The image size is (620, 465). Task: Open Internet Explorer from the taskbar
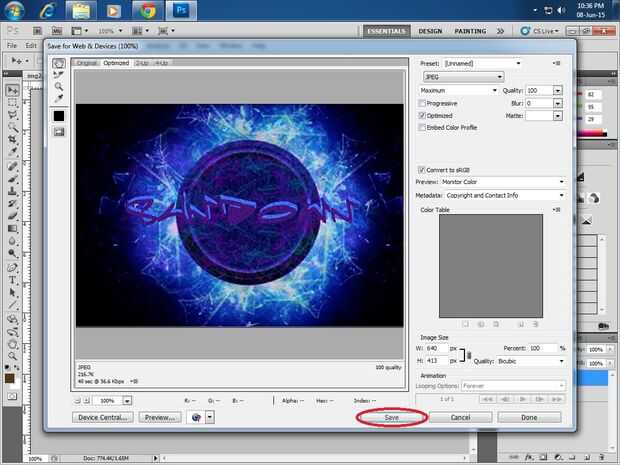47,11
